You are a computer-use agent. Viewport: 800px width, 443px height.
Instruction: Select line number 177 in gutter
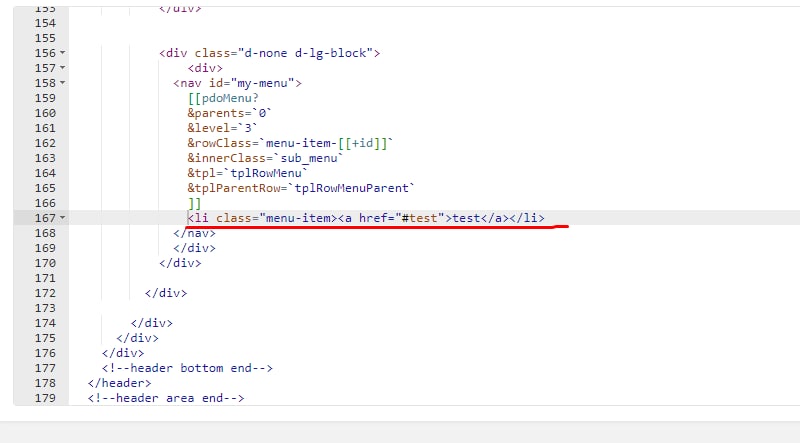(45, 368)
